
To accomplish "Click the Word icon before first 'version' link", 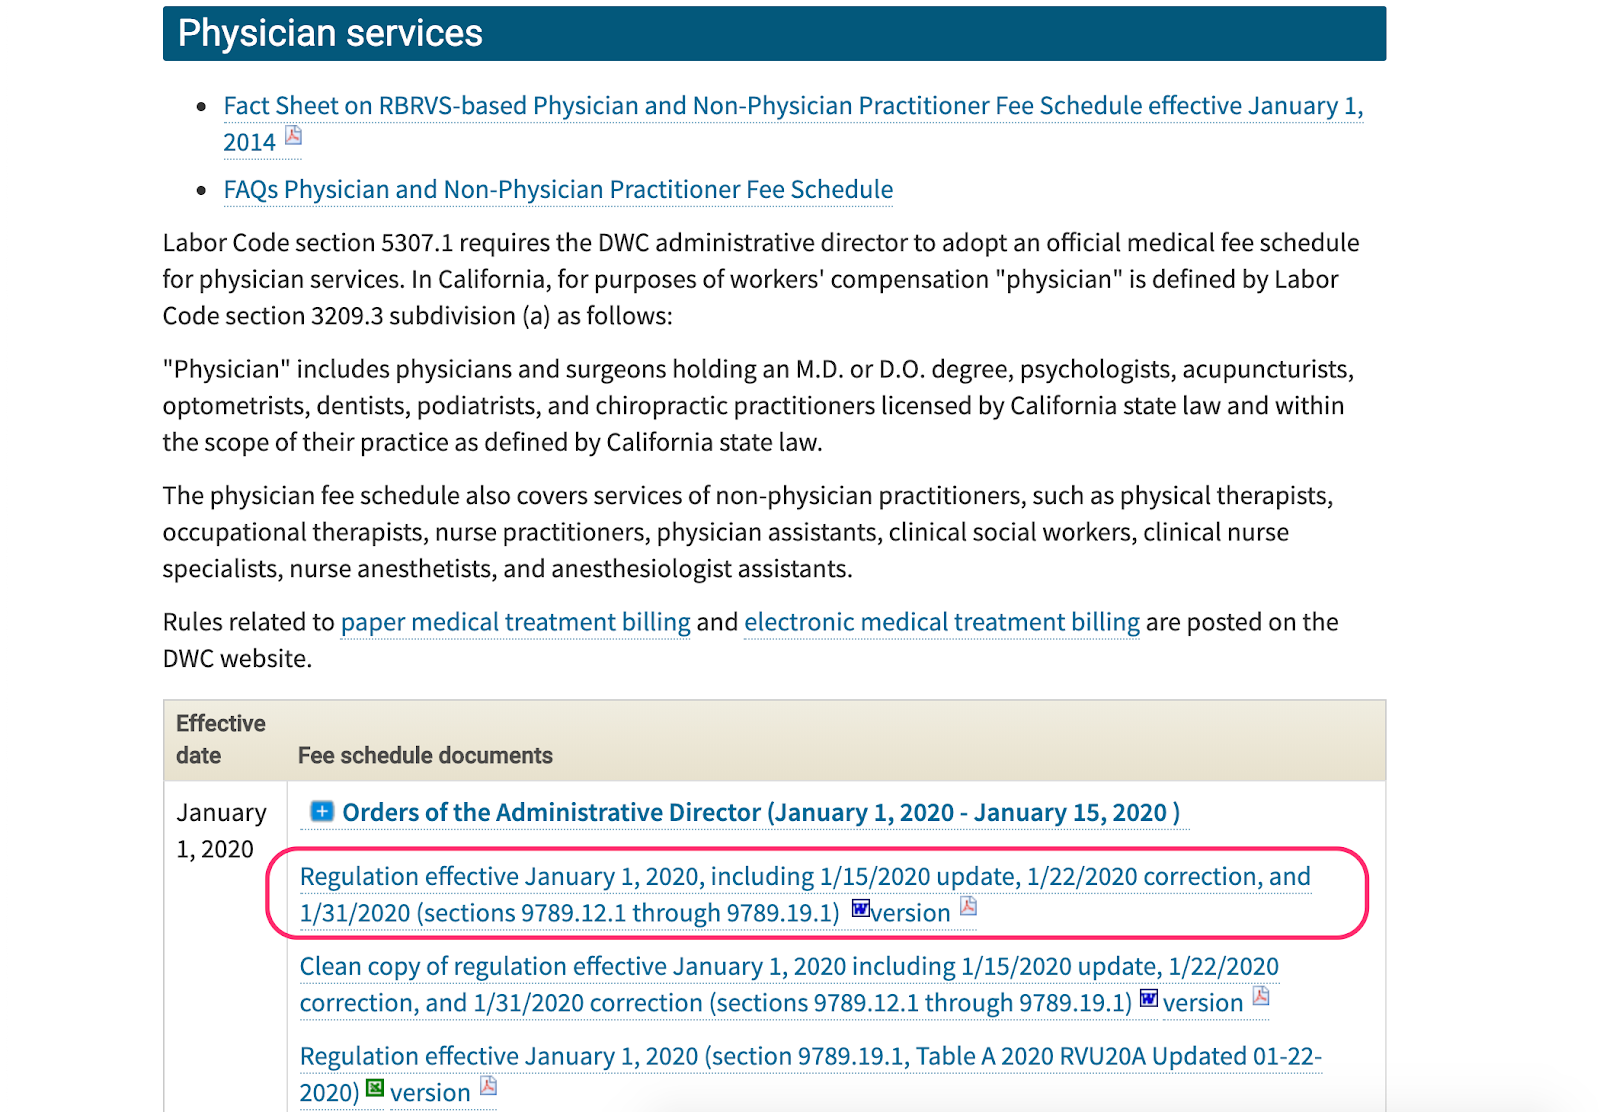I will pos(861,908).
